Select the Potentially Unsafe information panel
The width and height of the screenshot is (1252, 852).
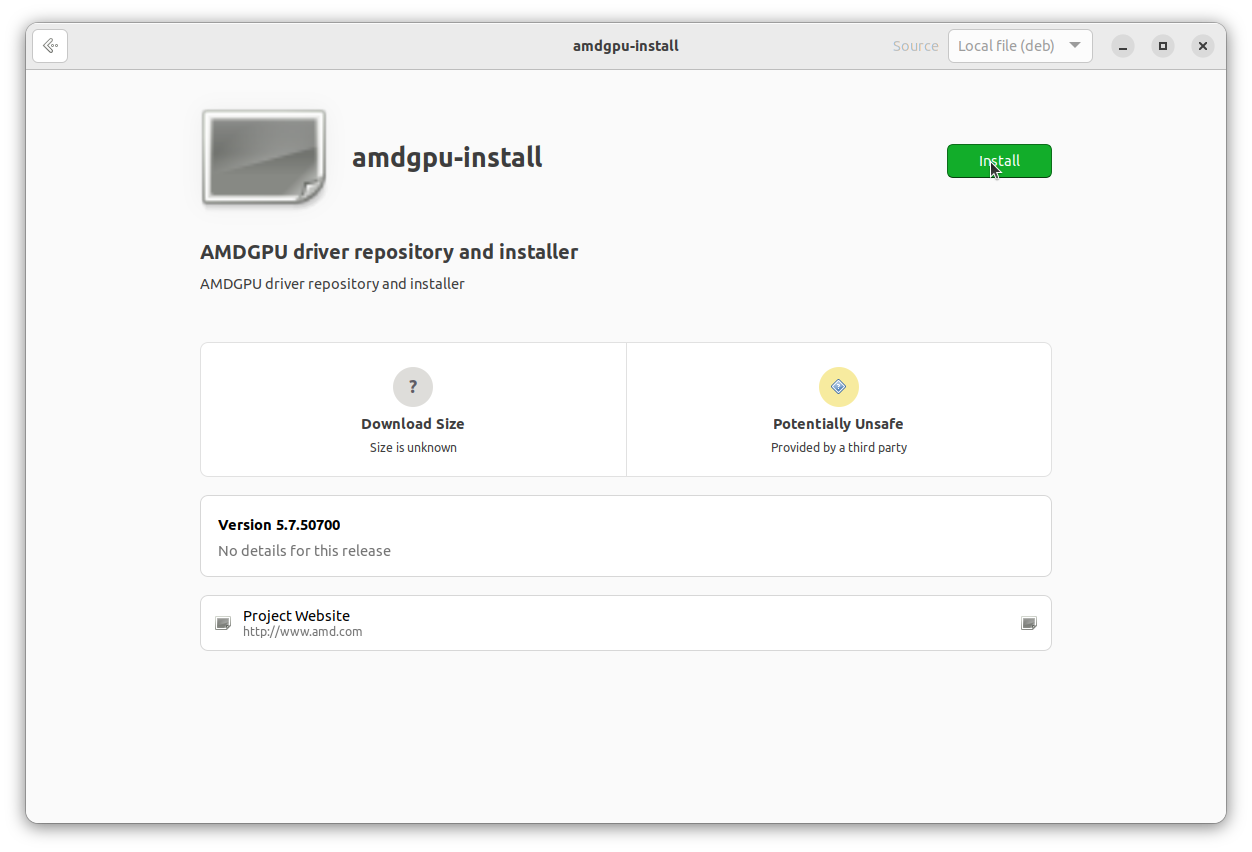point(838,409)
